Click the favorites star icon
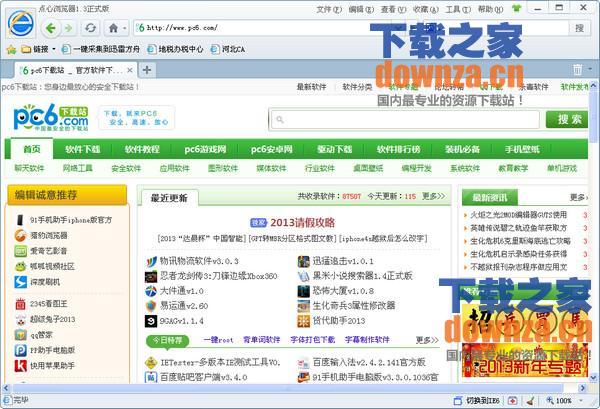The image size is (600, 409). [11, 49]
